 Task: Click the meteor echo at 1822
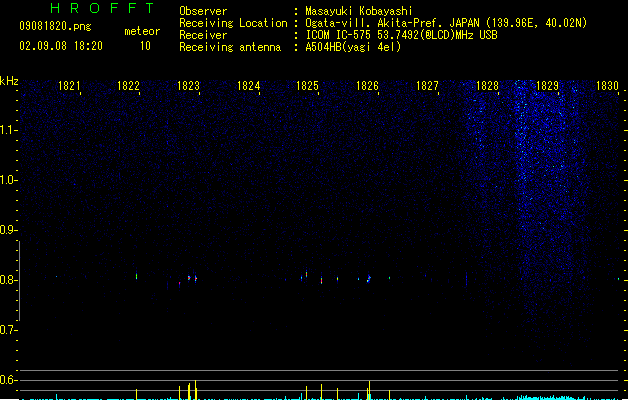tap(136, 276)
